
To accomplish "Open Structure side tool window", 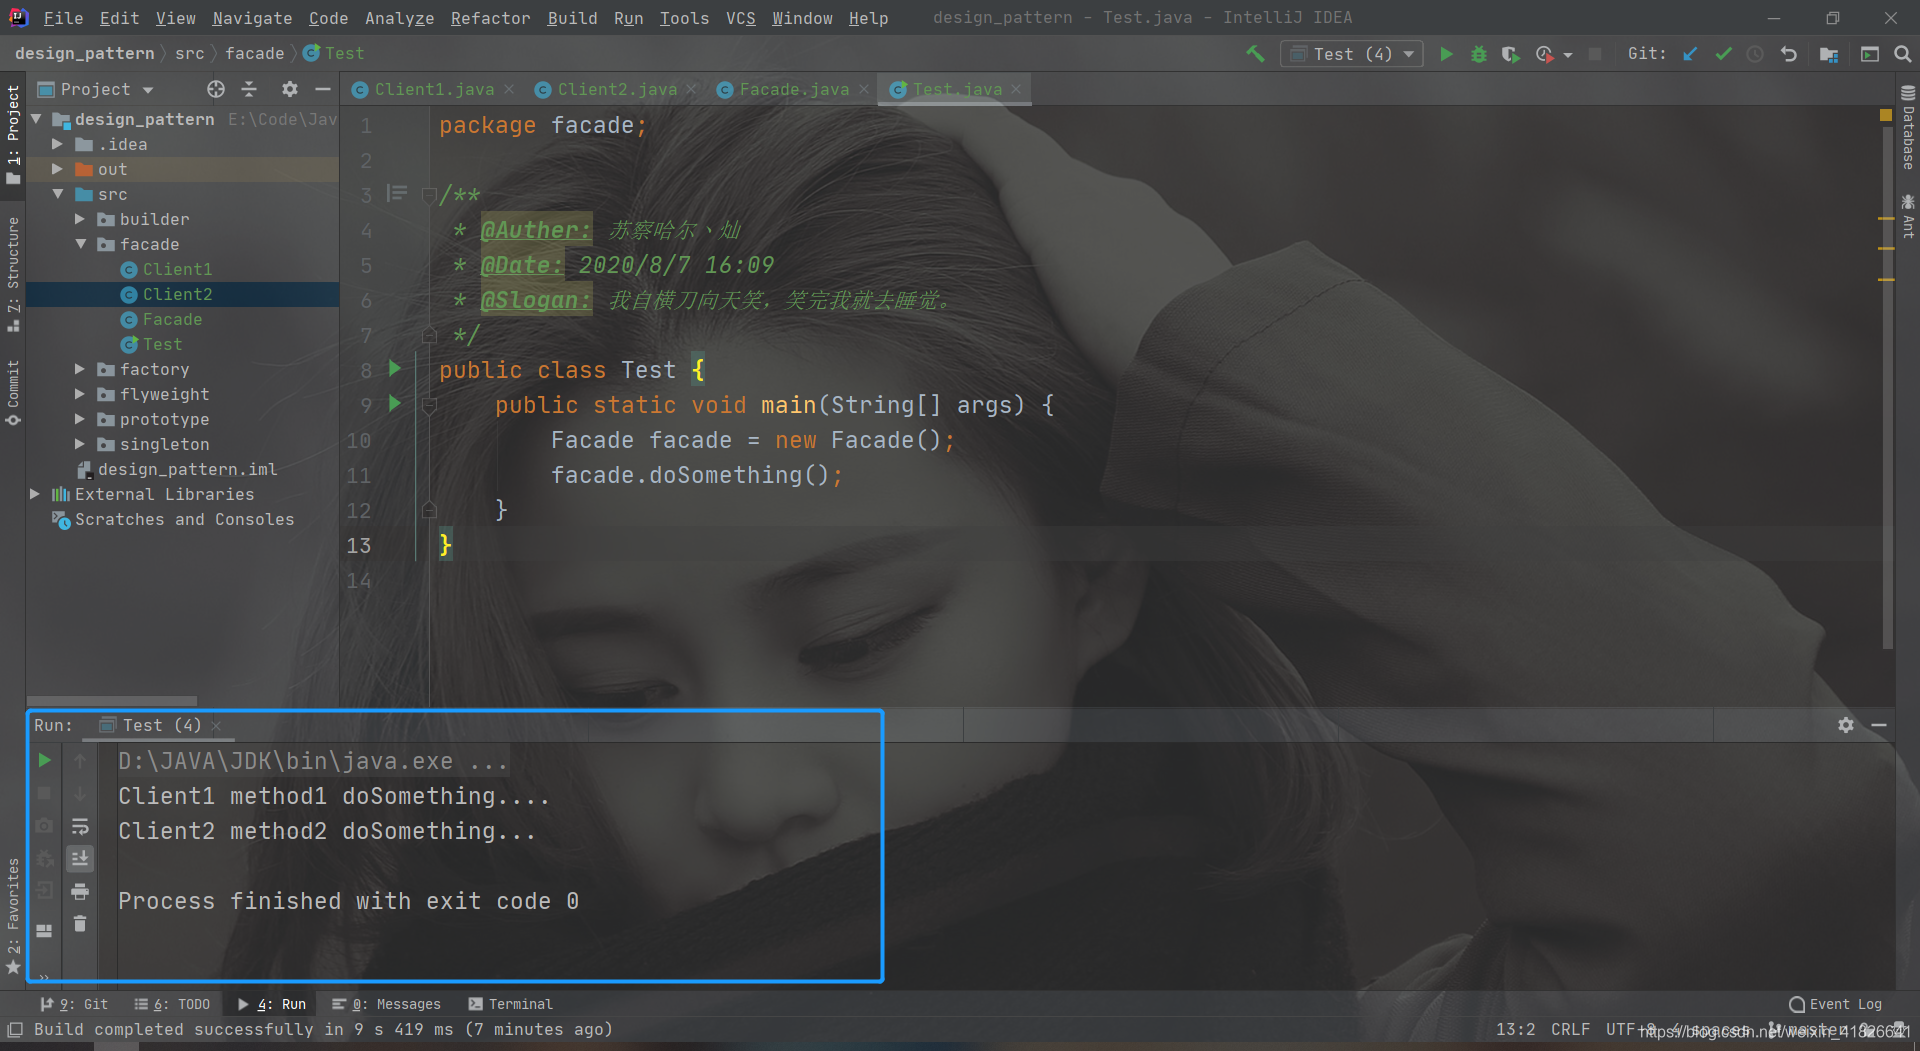I will [x=13, y=273].
